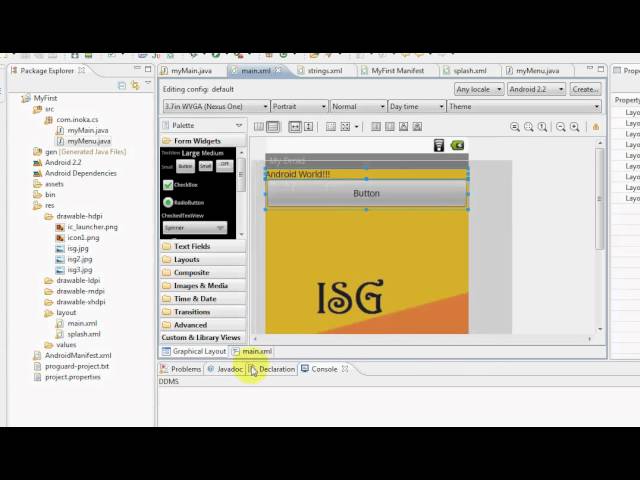
Task: Click green Android tag icon above canvas
Action: tap(457, 145)
